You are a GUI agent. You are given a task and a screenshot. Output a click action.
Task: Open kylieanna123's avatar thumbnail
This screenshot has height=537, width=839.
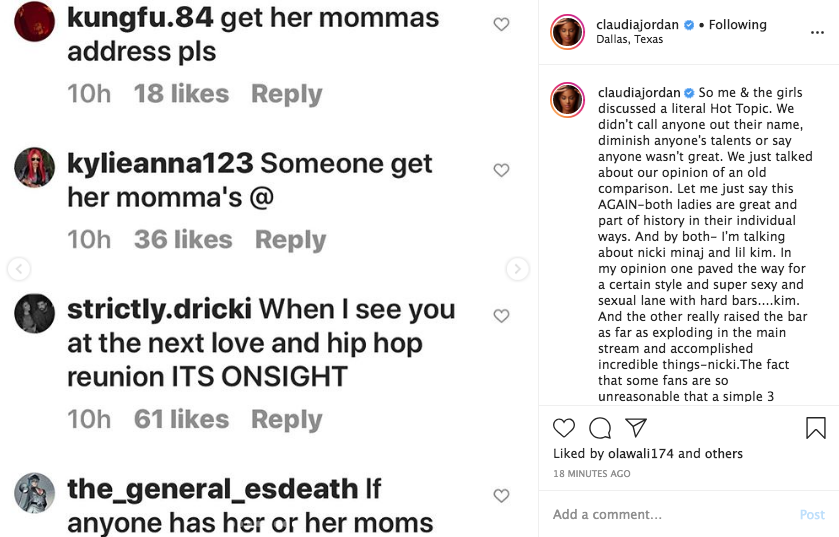pyautogui.click(x=34, y=167)
